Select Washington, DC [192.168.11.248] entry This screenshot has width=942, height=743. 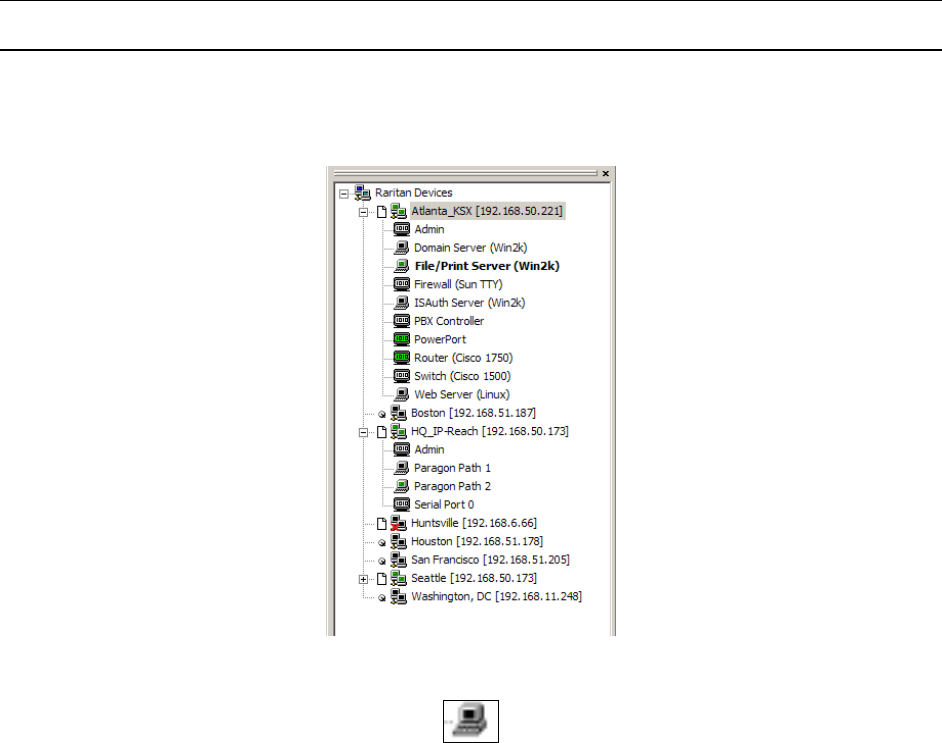[x=496, y=596]
